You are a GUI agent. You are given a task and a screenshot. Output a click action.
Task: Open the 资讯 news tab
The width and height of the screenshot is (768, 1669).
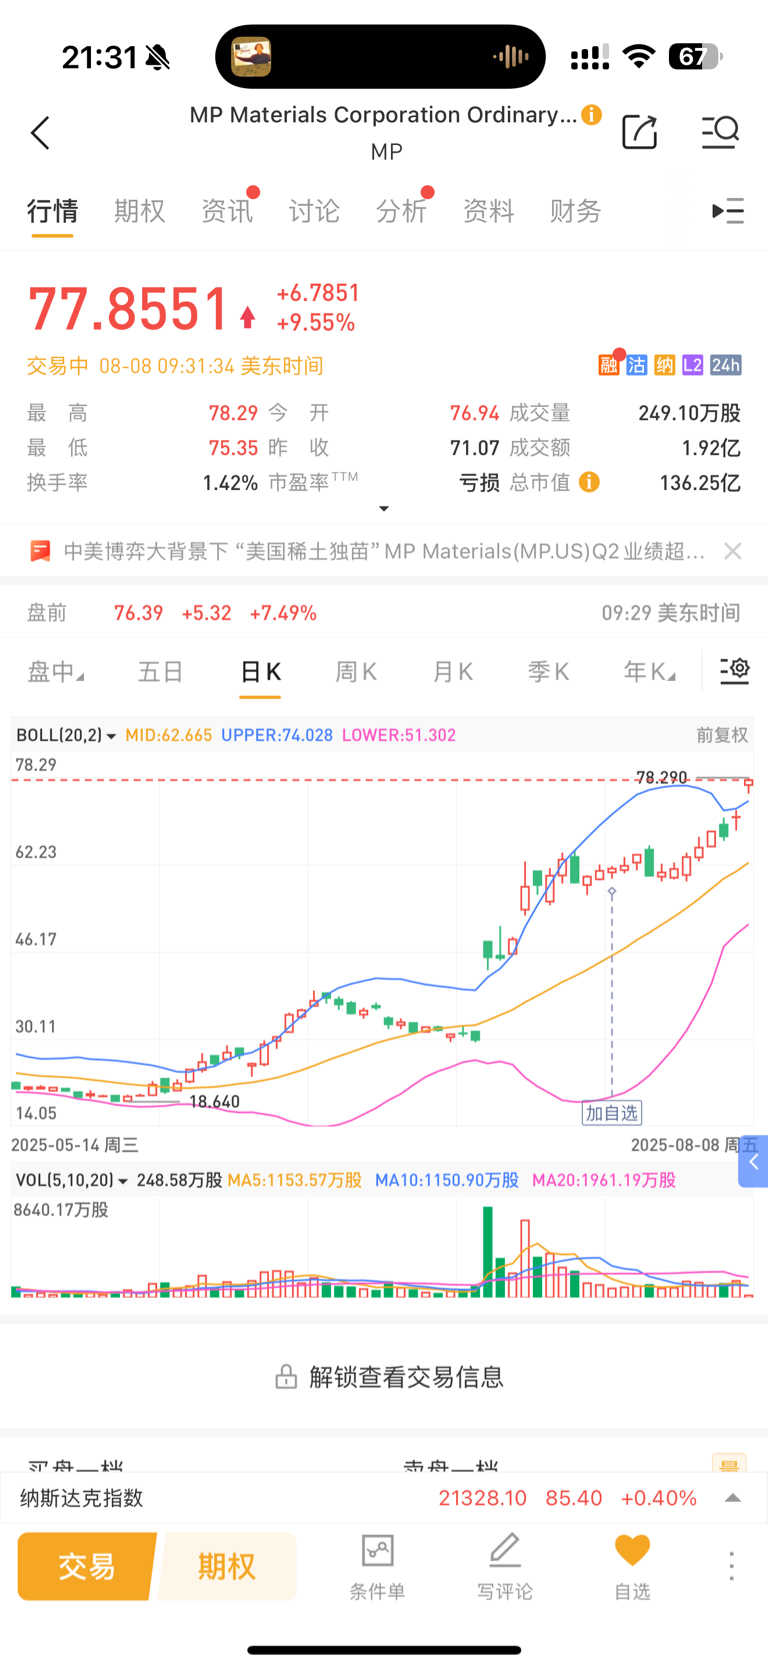point(227,211)
